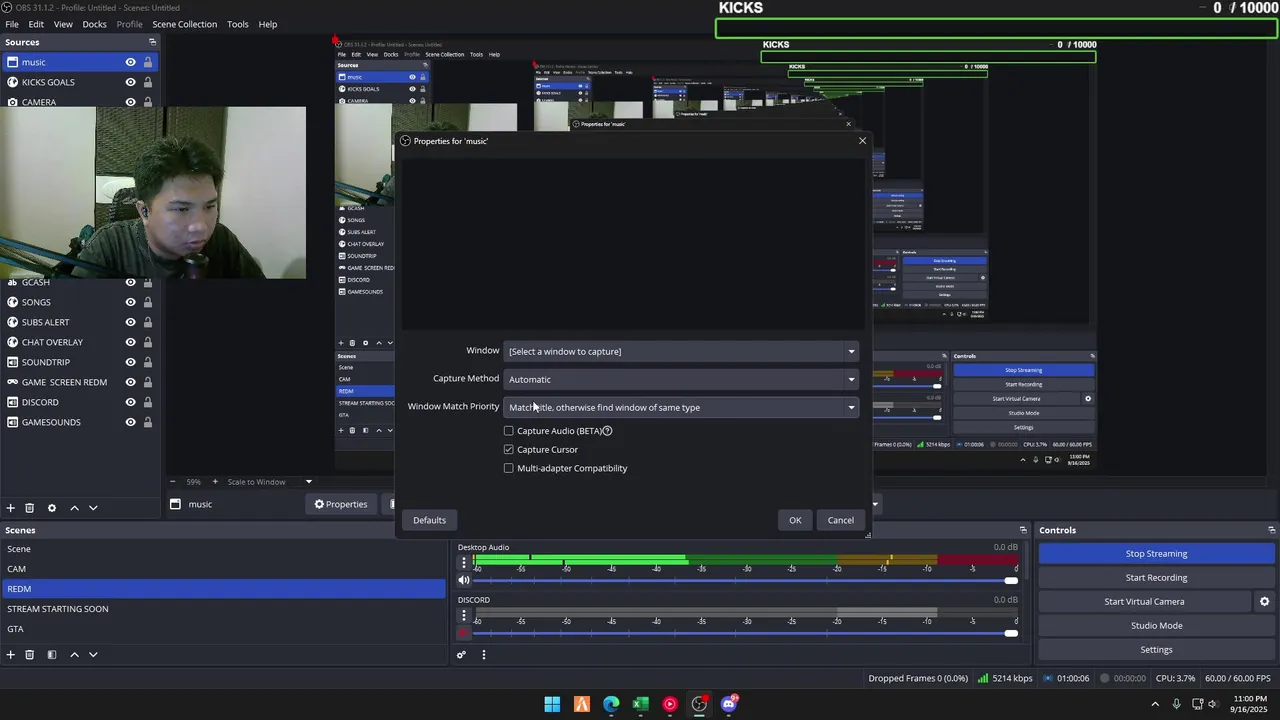Uncheck Capture Cursor checkbox

509,450
